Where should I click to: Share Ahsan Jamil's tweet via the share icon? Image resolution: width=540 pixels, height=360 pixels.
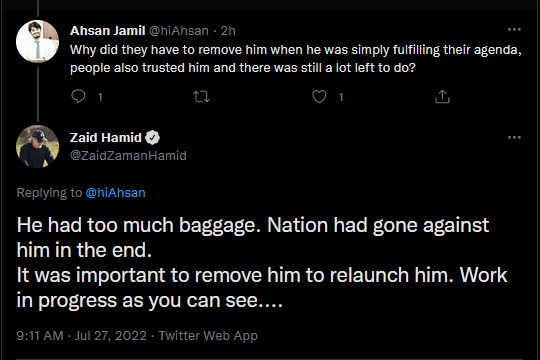[442, 96]
